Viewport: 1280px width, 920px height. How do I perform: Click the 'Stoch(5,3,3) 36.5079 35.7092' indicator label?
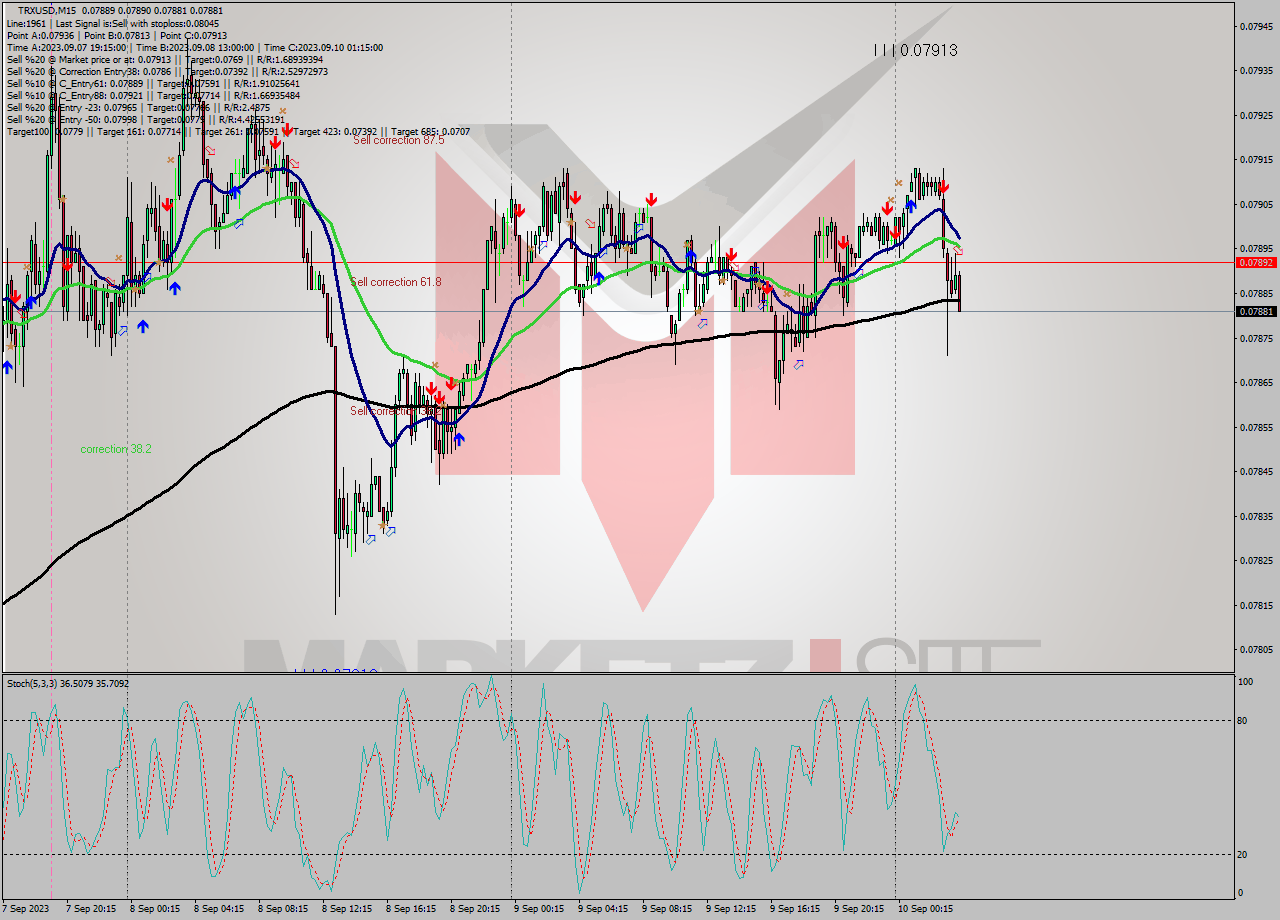click(68, 684)
